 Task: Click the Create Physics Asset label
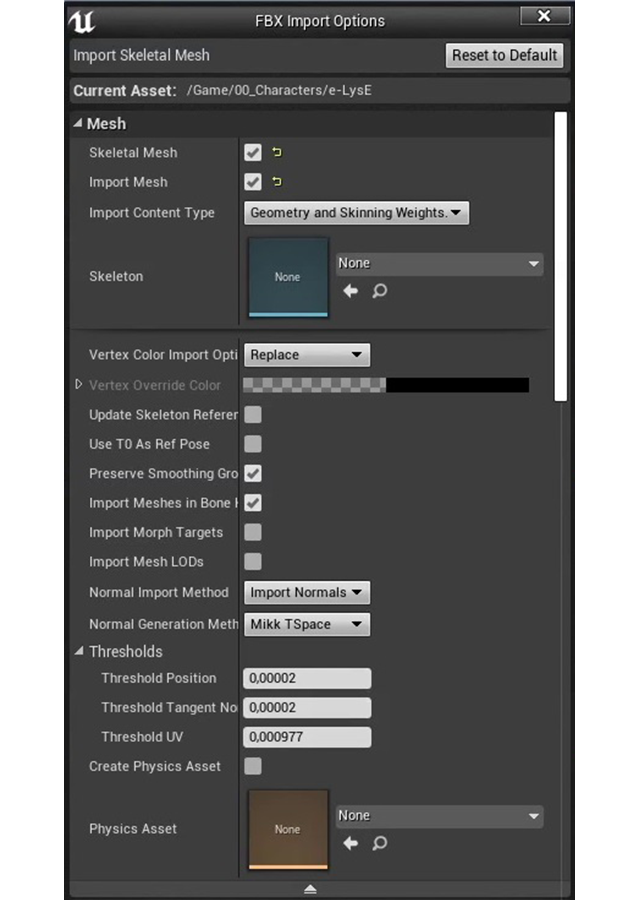(x=154, y=766)
